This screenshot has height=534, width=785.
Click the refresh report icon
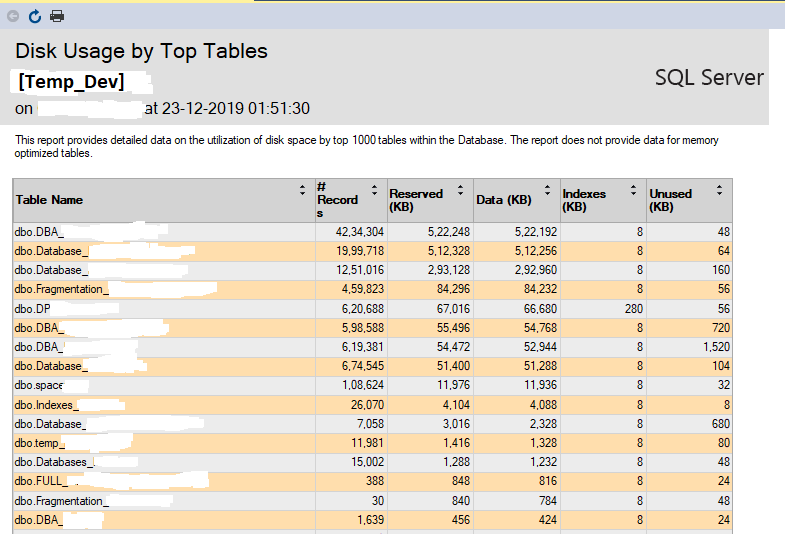coord(35,16)
